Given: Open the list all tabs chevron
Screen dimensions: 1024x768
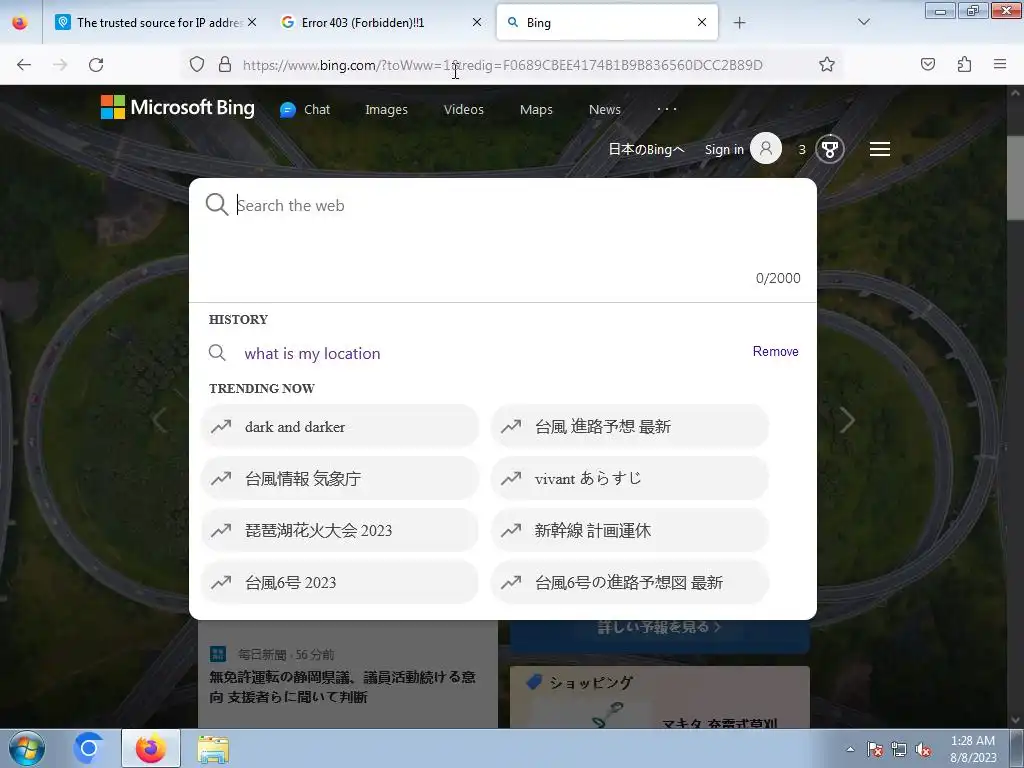Looking at the screenshot, I should pos(863,22).
